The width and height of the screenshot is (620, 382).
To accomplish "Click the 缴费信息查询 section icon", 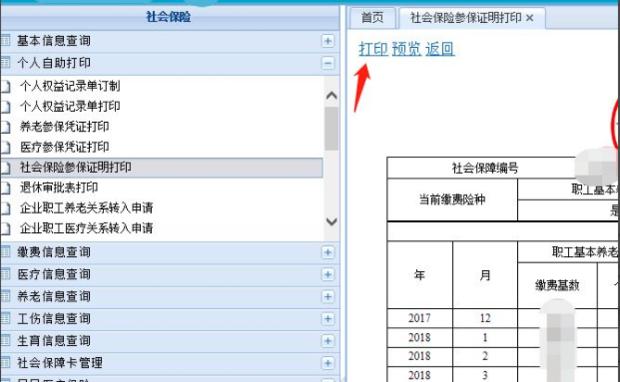I will pyautogui.click(x=5, y=252).
